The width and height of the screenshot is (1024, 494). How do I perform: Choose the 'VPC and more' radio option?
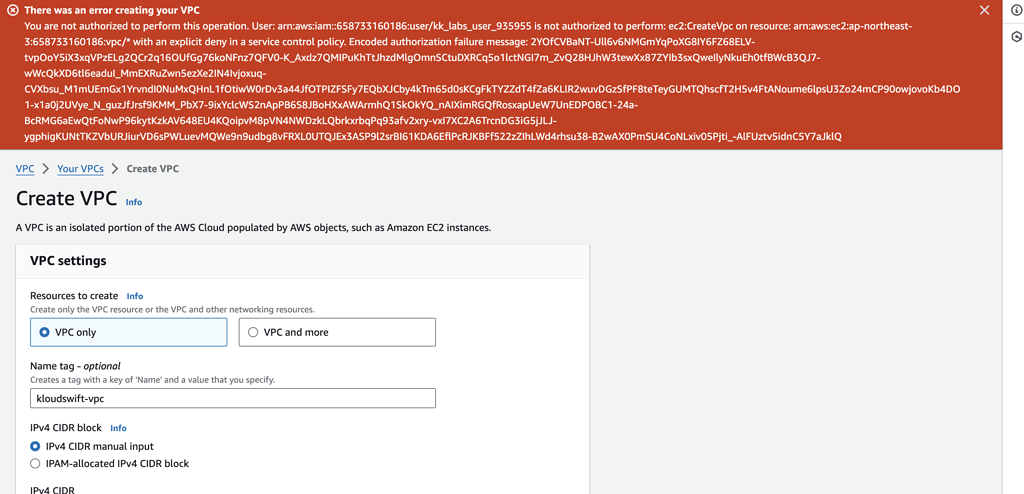253,332
